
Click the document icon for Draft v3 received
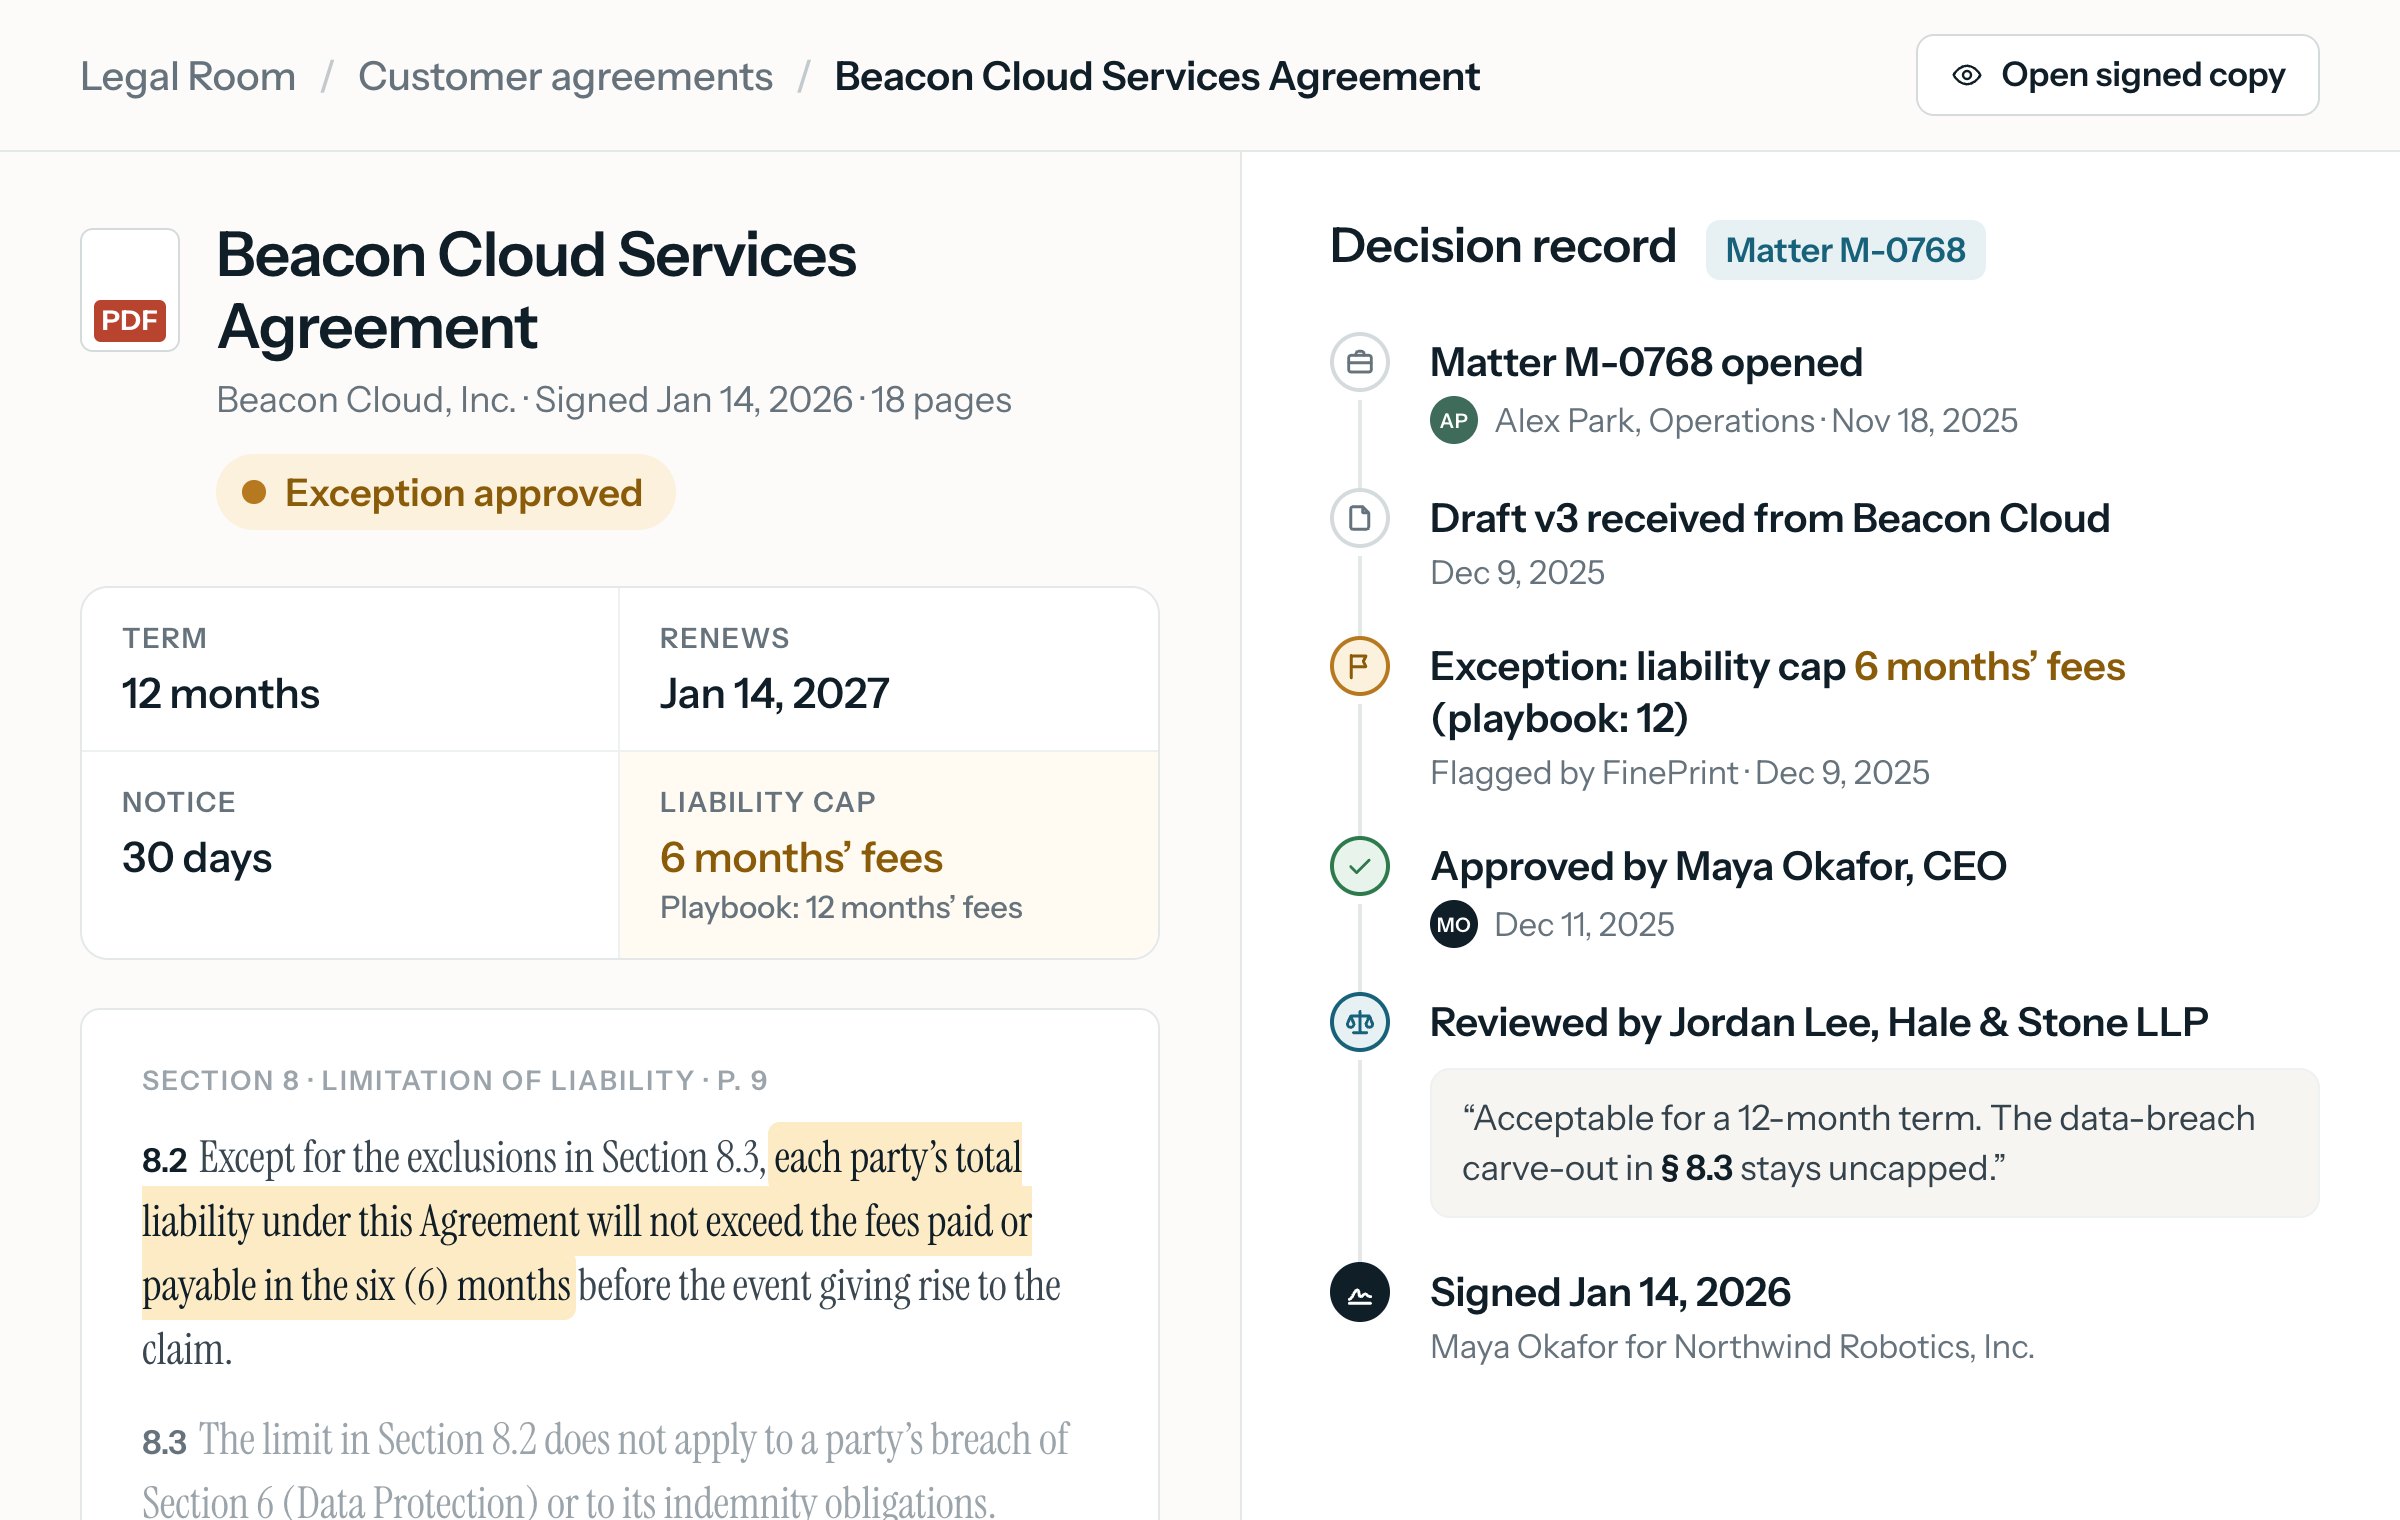coord(1360,518)
